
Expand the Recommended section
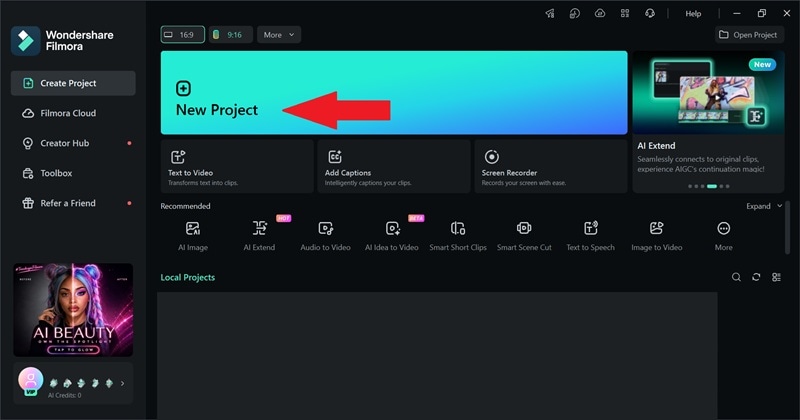(764, 206)
